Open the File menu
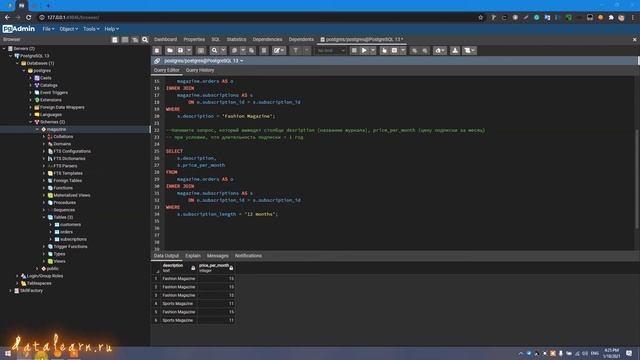The height and width of the screenshot is (360, 640). (x=48, y=29)
